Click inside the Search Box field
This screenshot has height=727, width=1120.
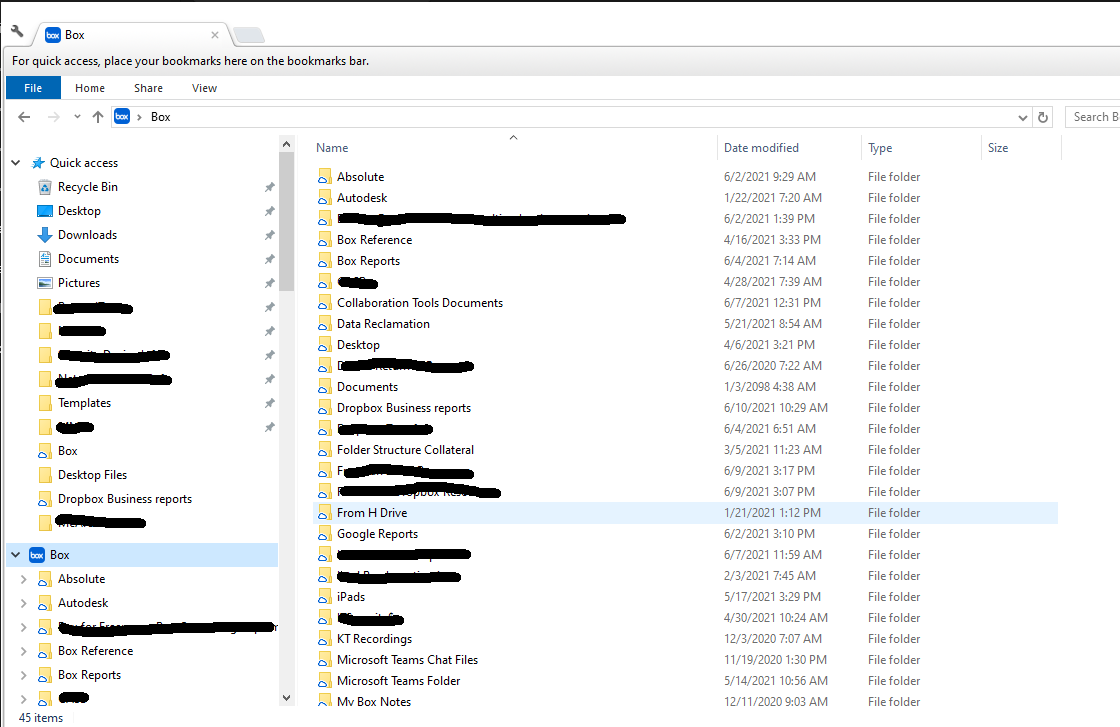click(x=1094, y=116)
